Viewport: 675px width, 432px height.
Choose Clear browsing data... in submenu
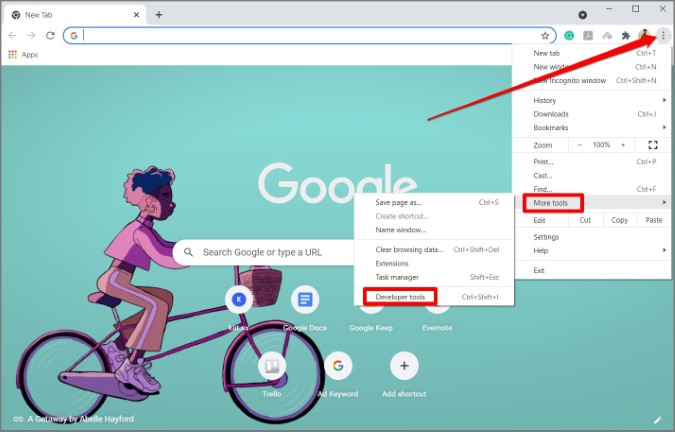point(434,250)
